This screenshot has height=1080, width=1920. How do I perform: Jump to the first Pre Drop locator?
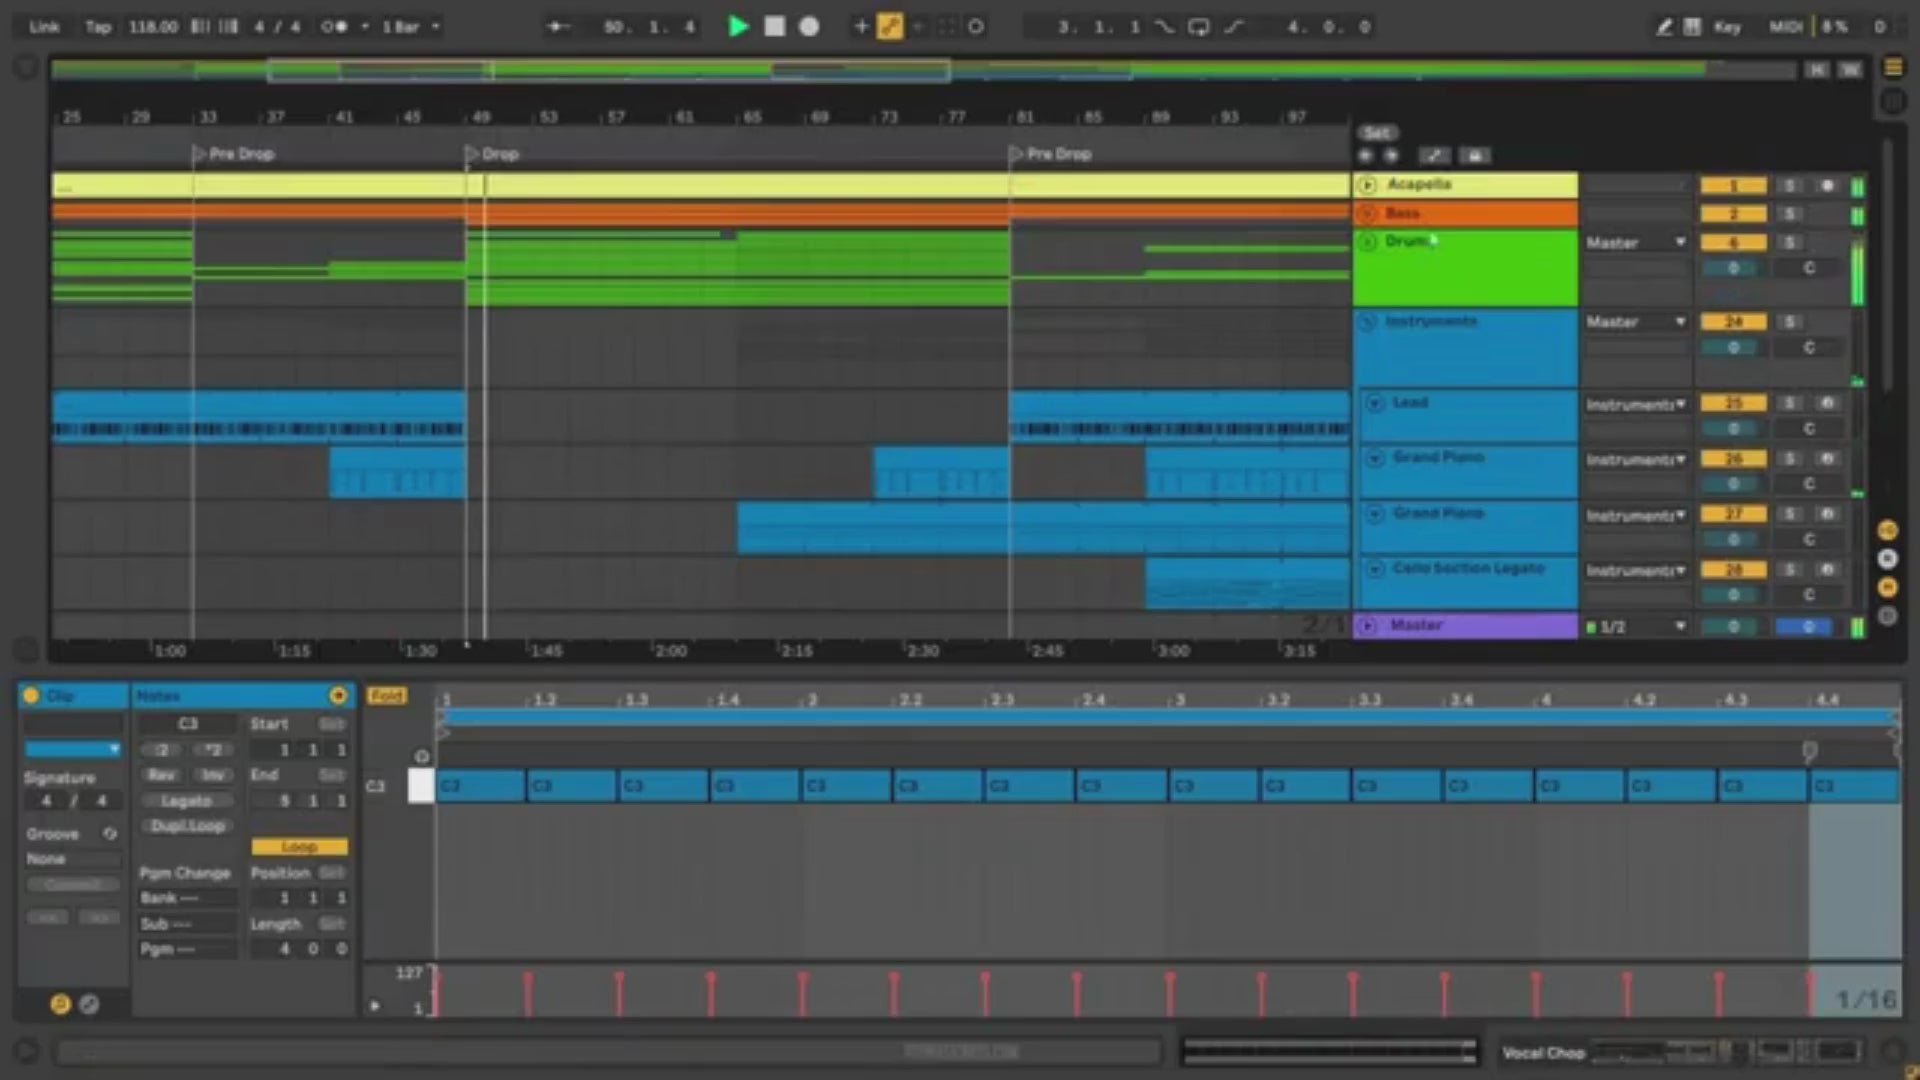click(x=233, y=154)
